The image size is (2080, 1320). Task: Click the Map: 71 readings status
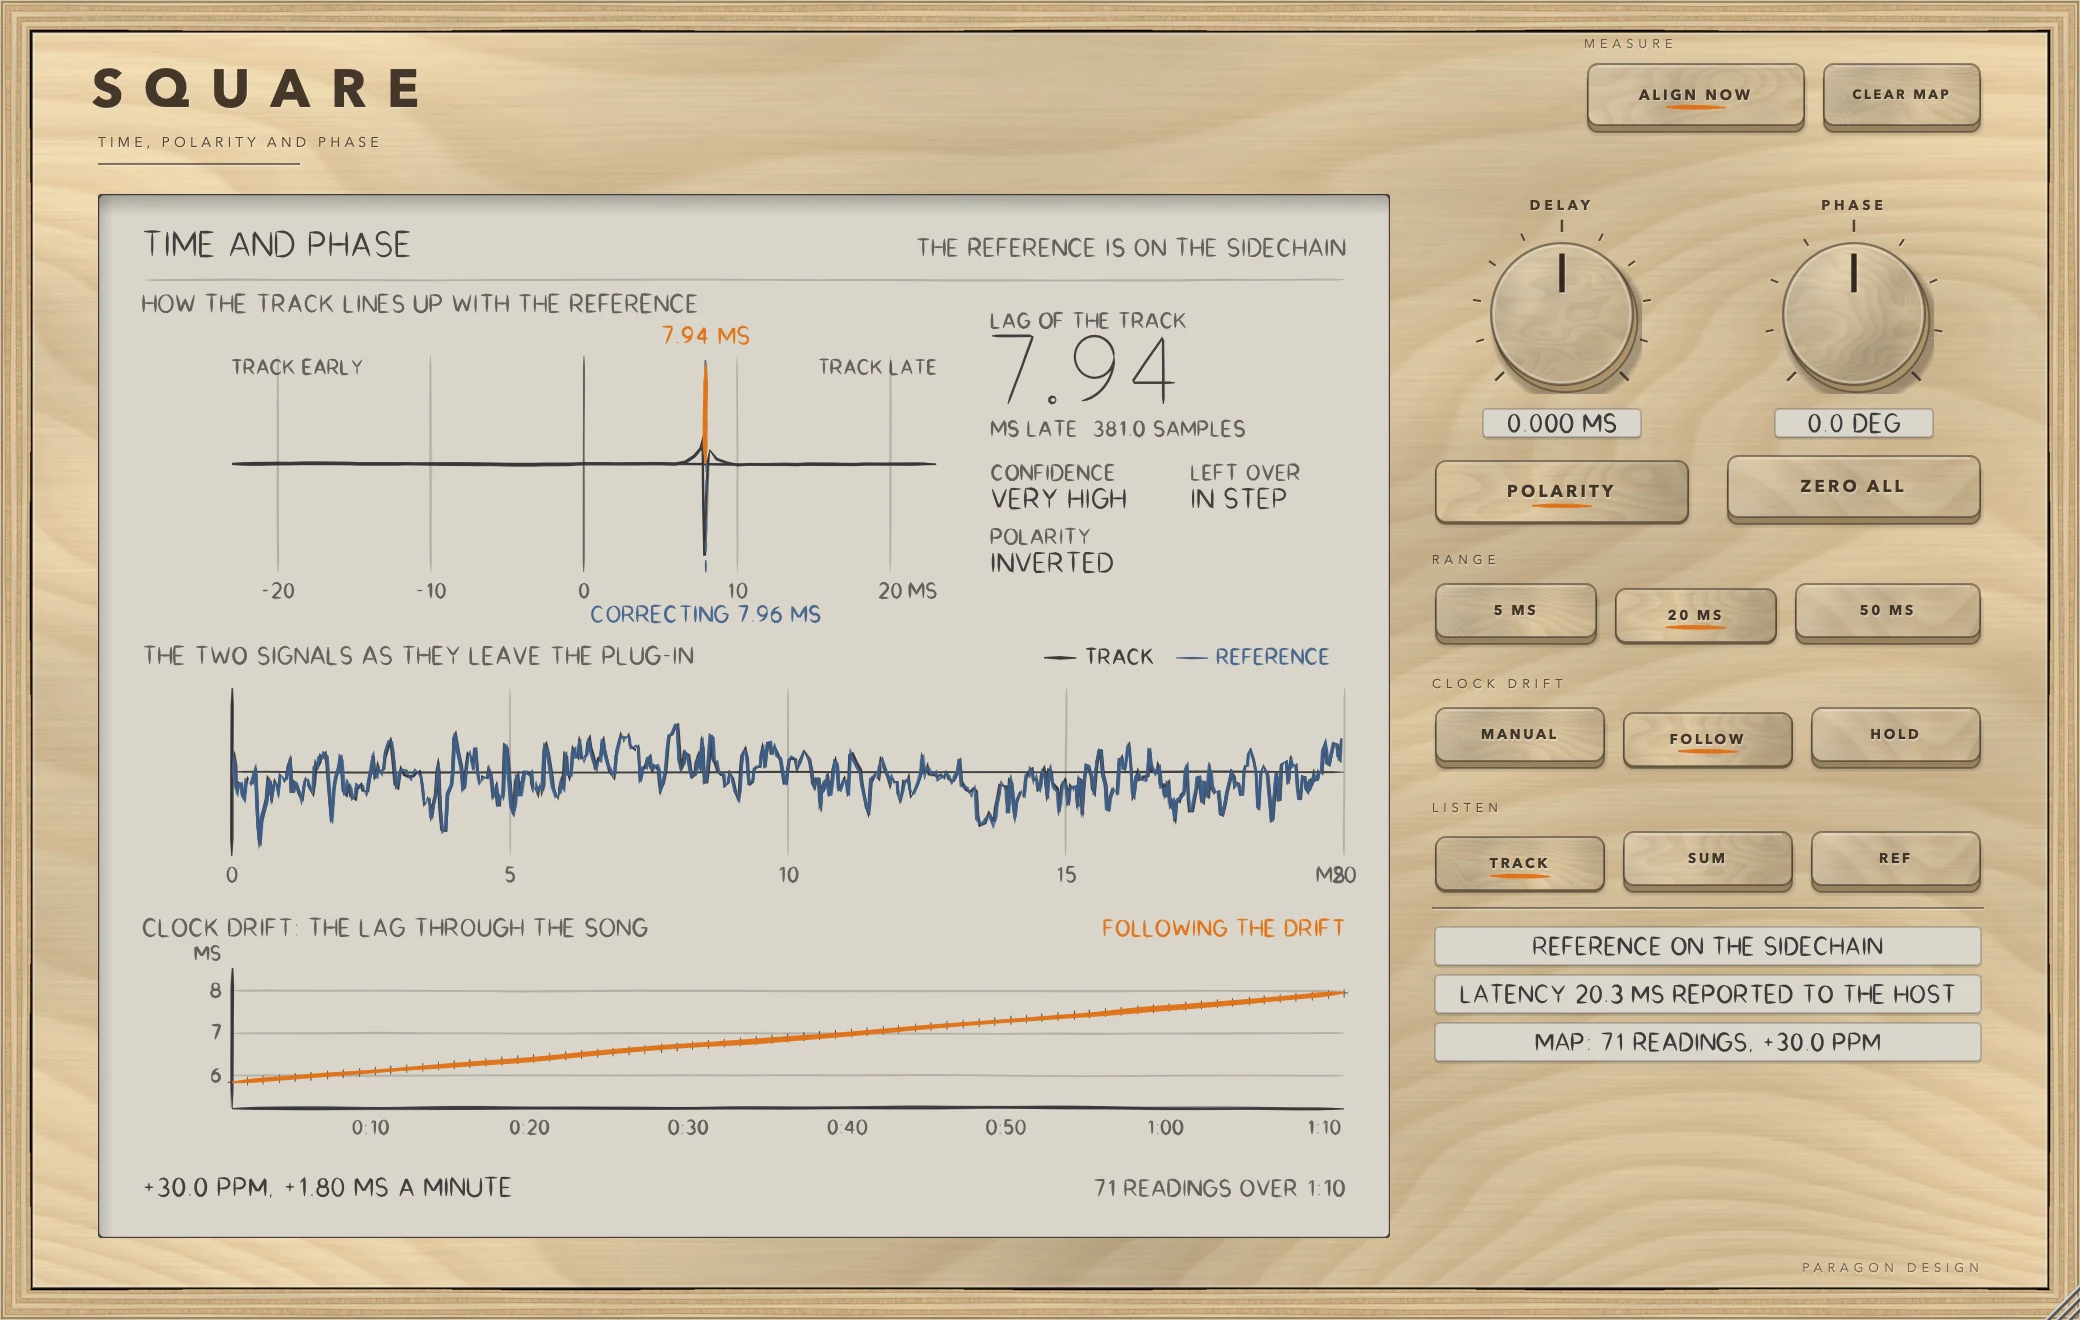pyautogui.click(x=1707, y=1042)
